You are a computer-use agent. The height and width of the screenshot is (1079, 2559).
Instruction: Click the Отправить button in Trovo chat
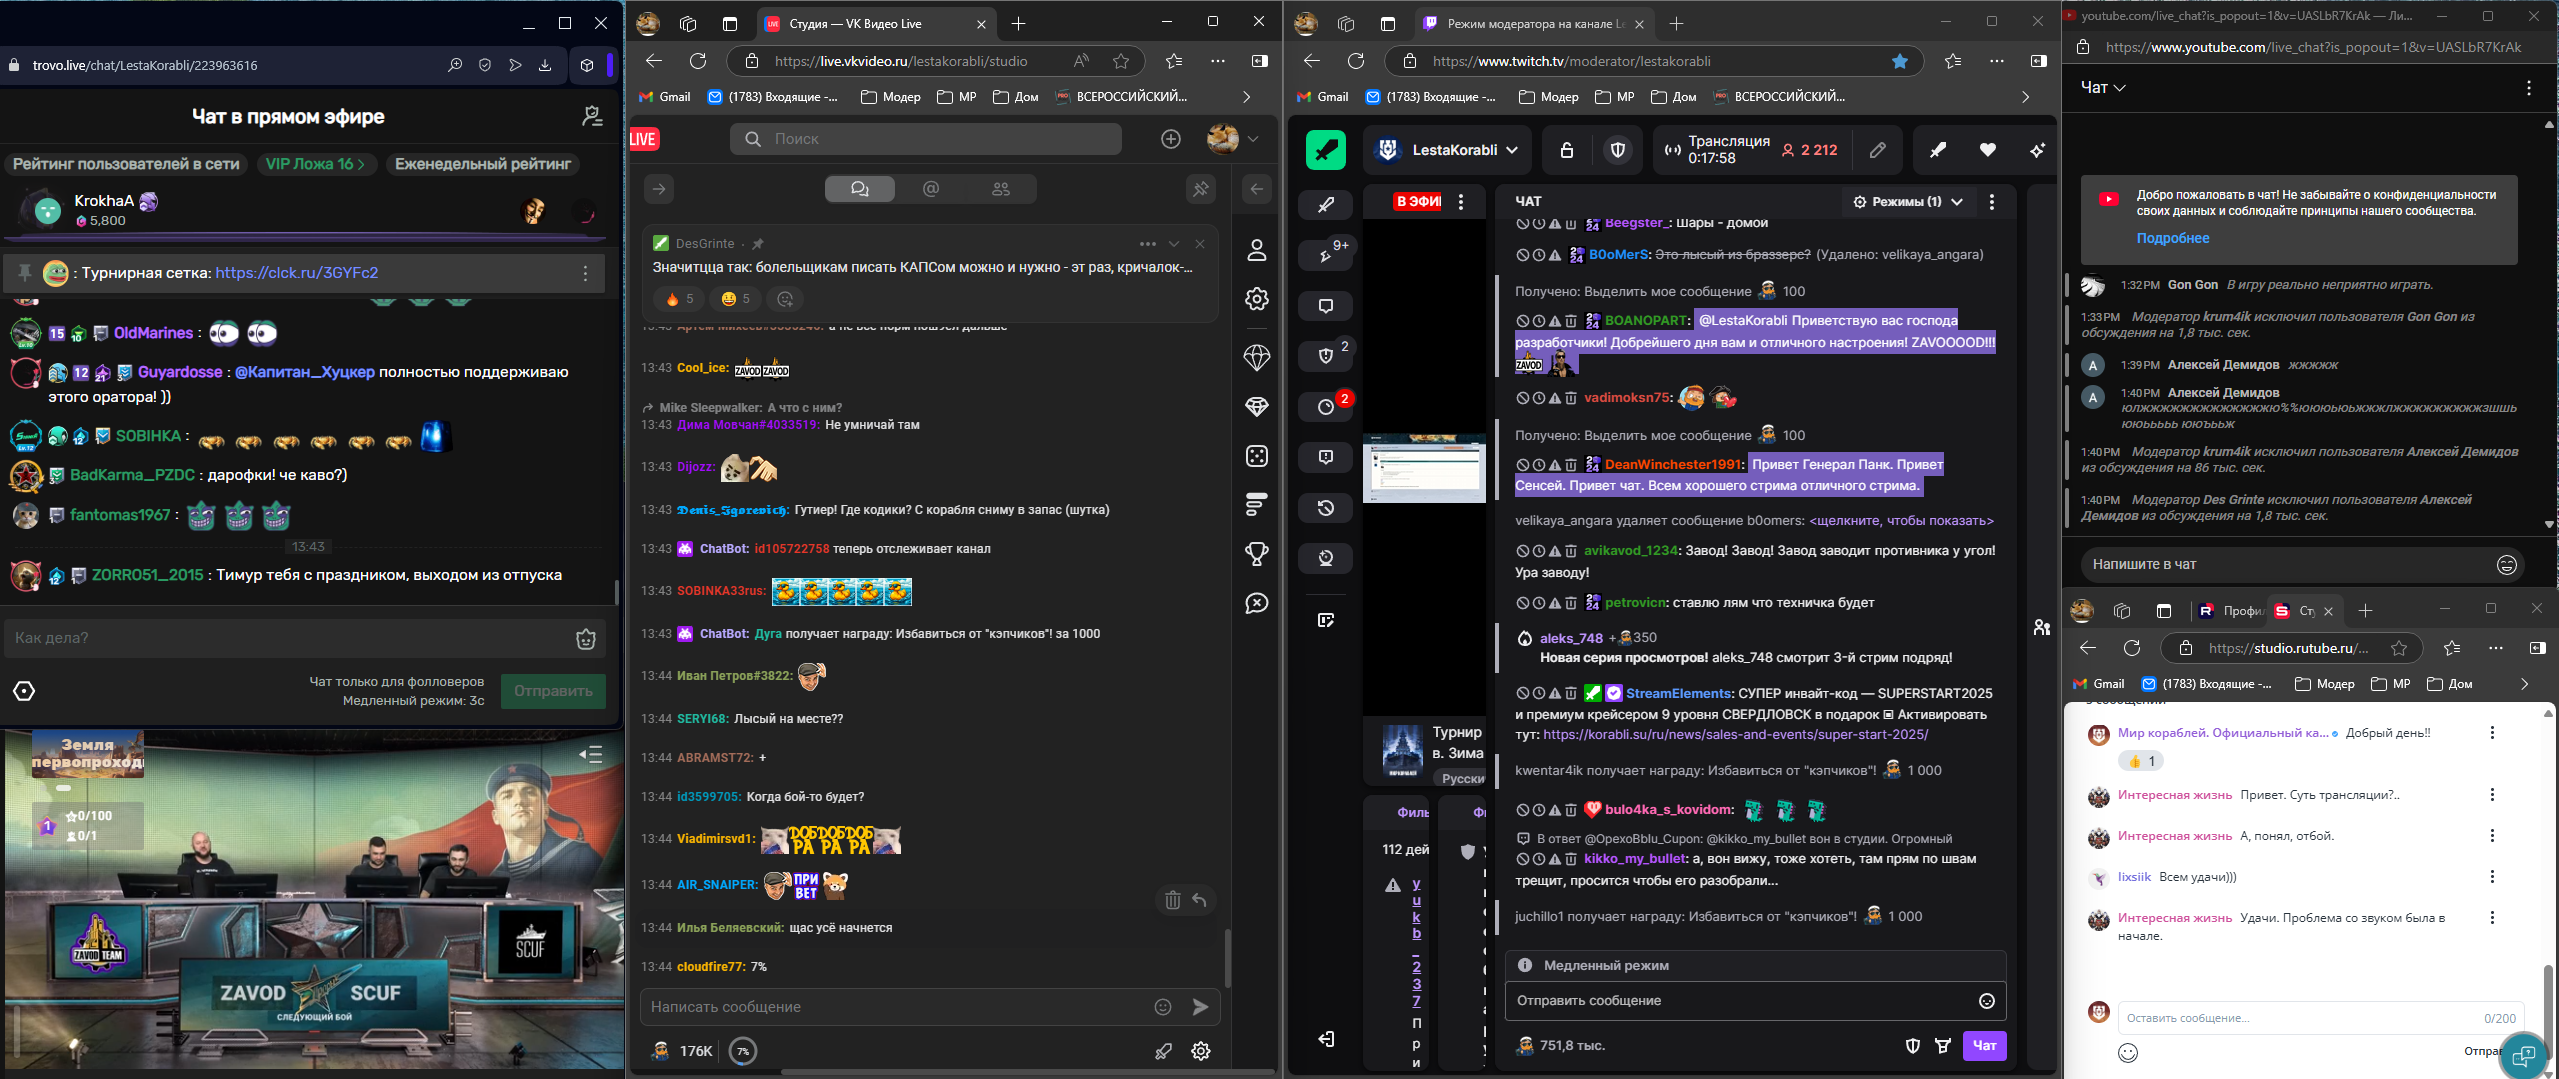553,691
